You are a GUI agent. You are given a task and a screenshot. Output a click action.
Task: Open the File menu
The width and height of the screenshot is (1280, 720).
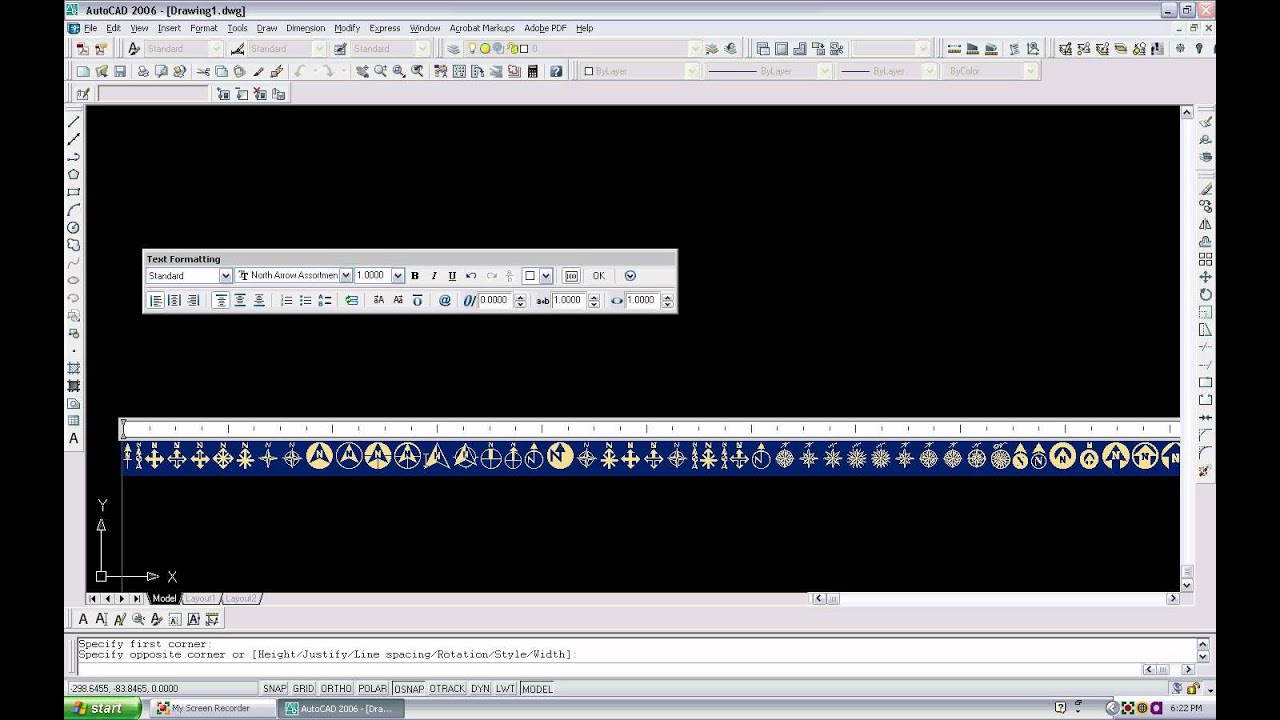(90, 28)
